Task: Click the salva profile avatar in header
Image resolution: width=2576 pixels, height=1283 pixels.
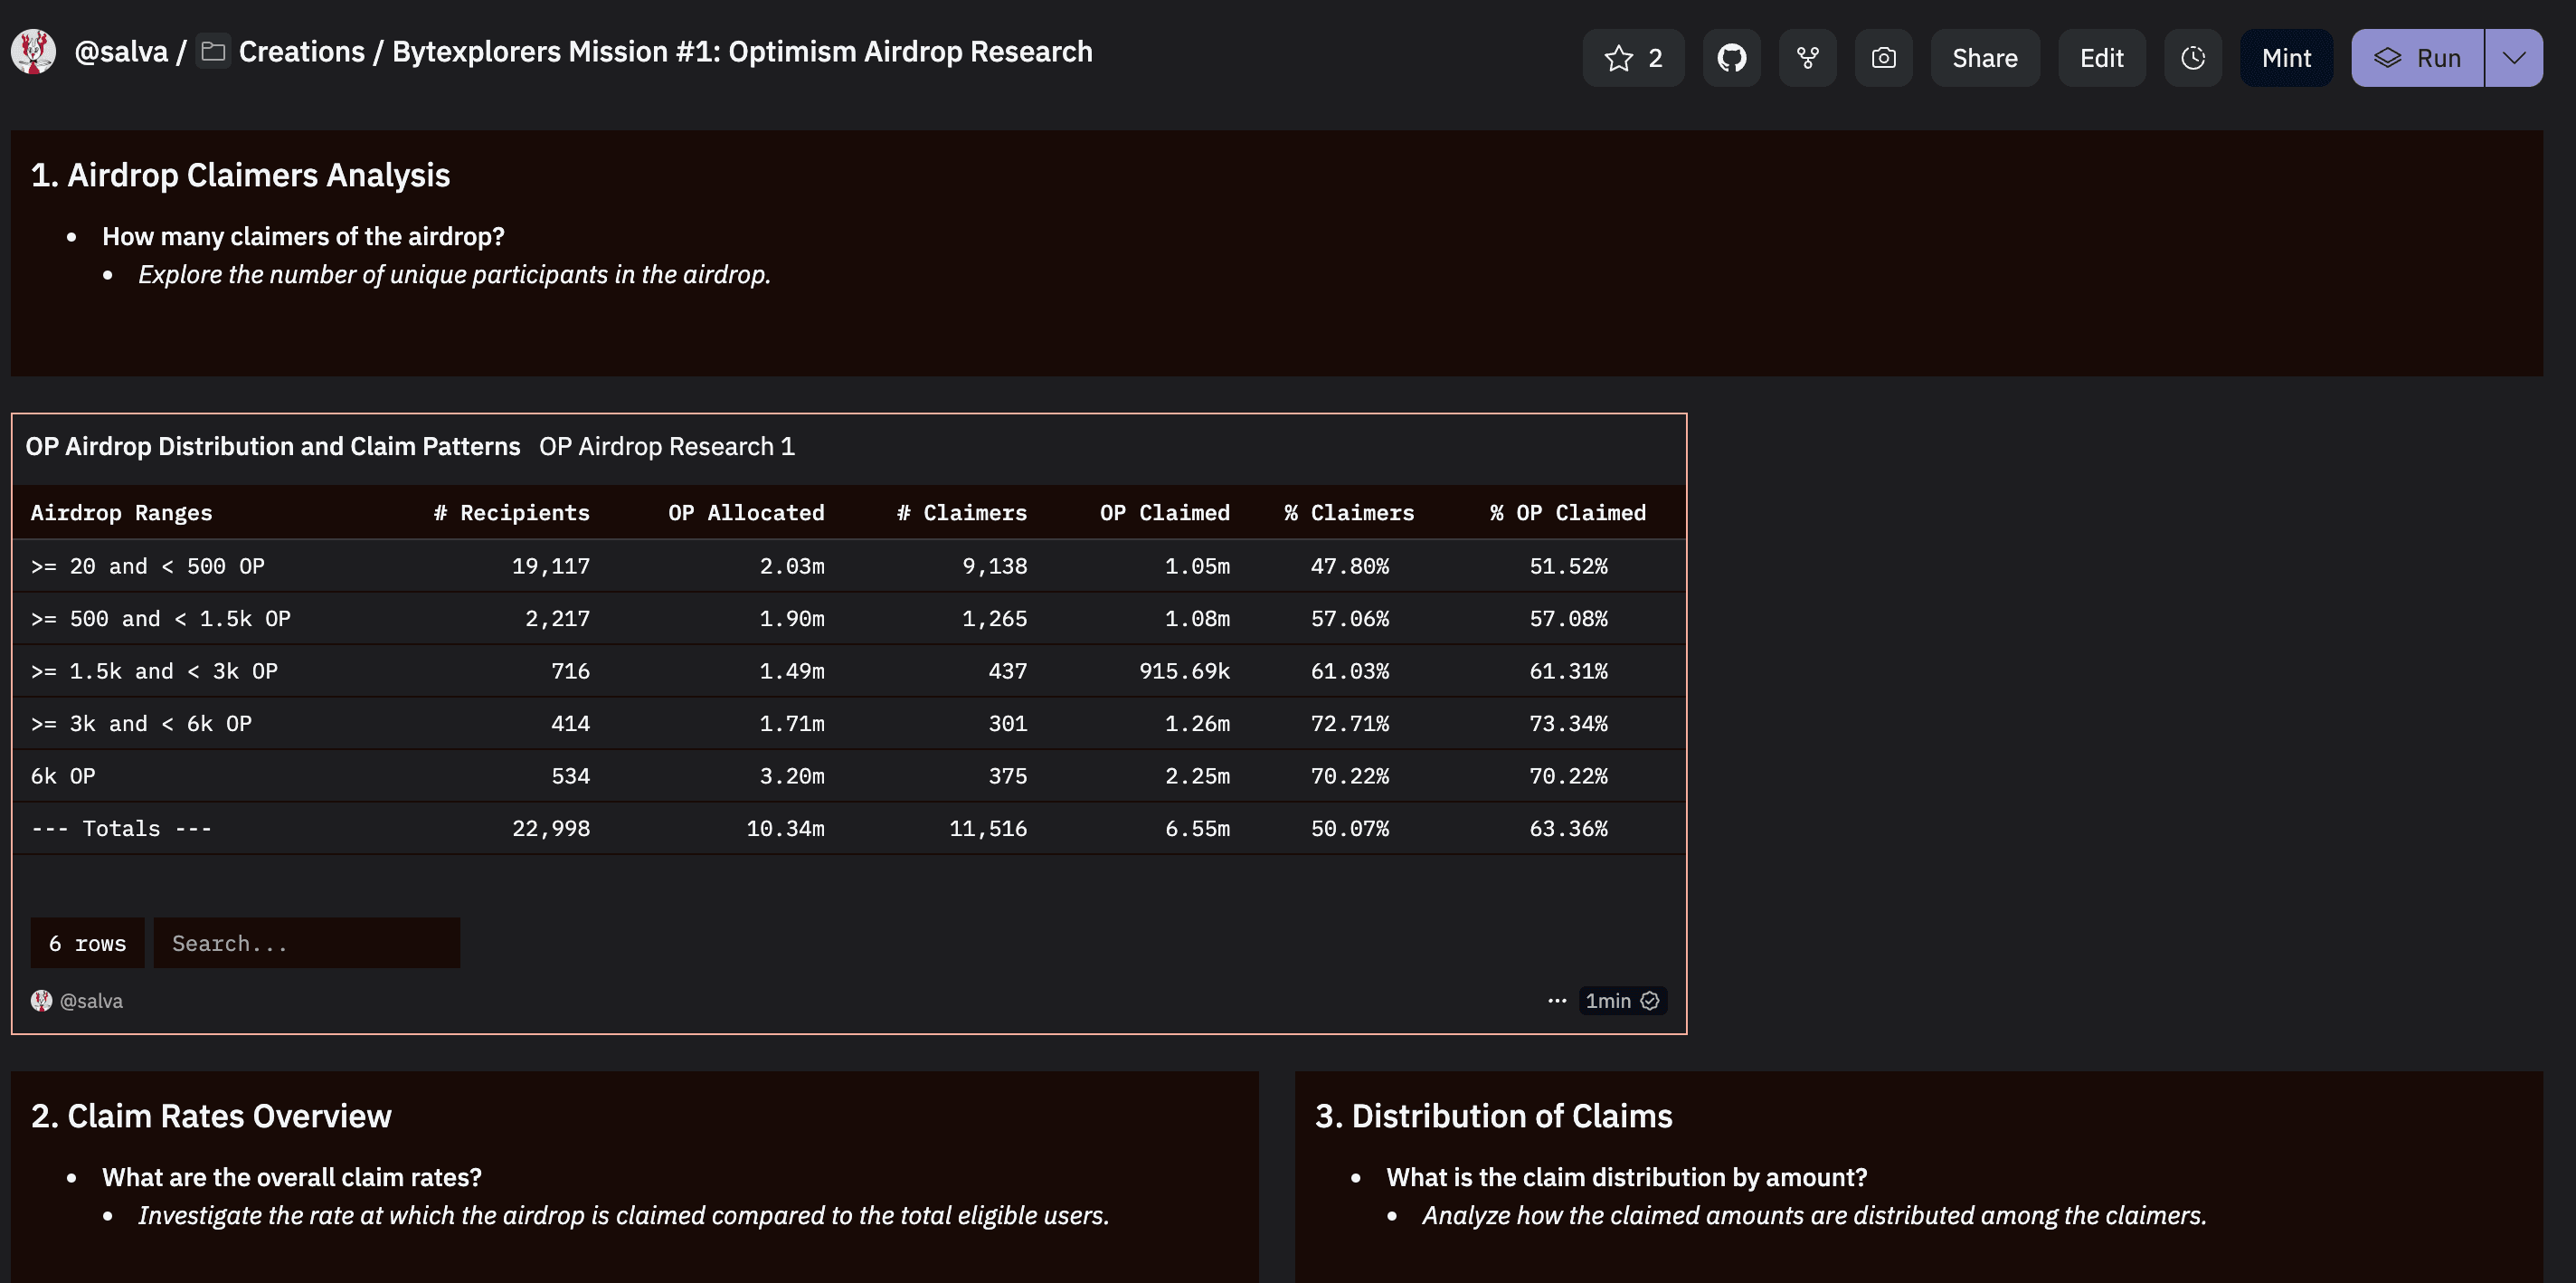Action: (33, 51)
